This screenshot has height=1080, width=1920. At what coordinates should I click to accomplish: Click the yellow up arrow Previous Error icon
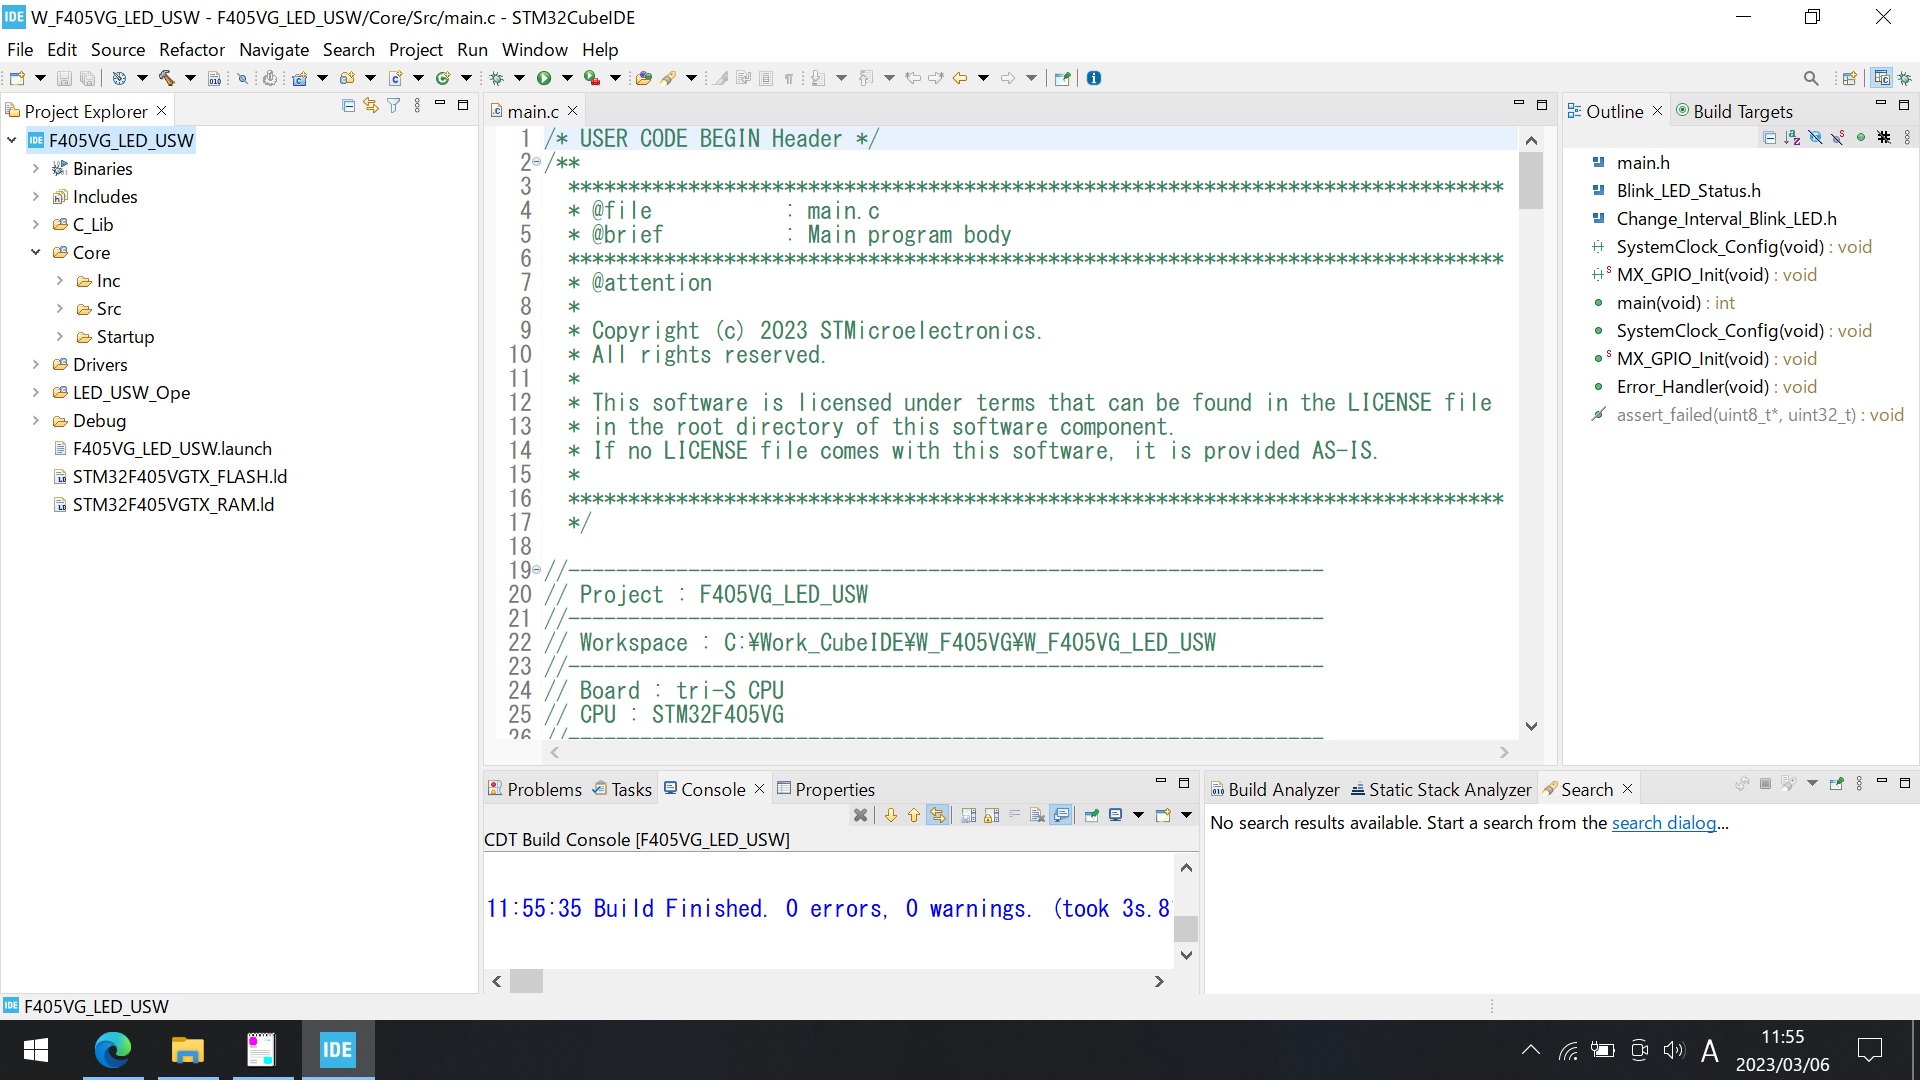(x=914, y=815)
